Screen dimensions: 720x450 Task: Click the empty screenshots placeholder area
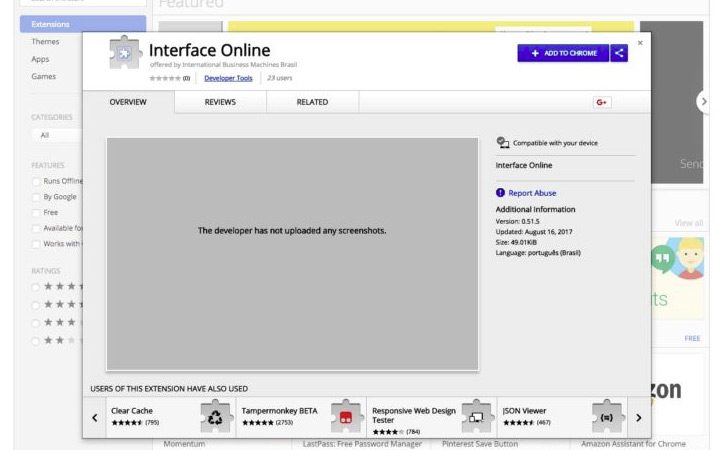pyautogui.click(x=292, y=254)
